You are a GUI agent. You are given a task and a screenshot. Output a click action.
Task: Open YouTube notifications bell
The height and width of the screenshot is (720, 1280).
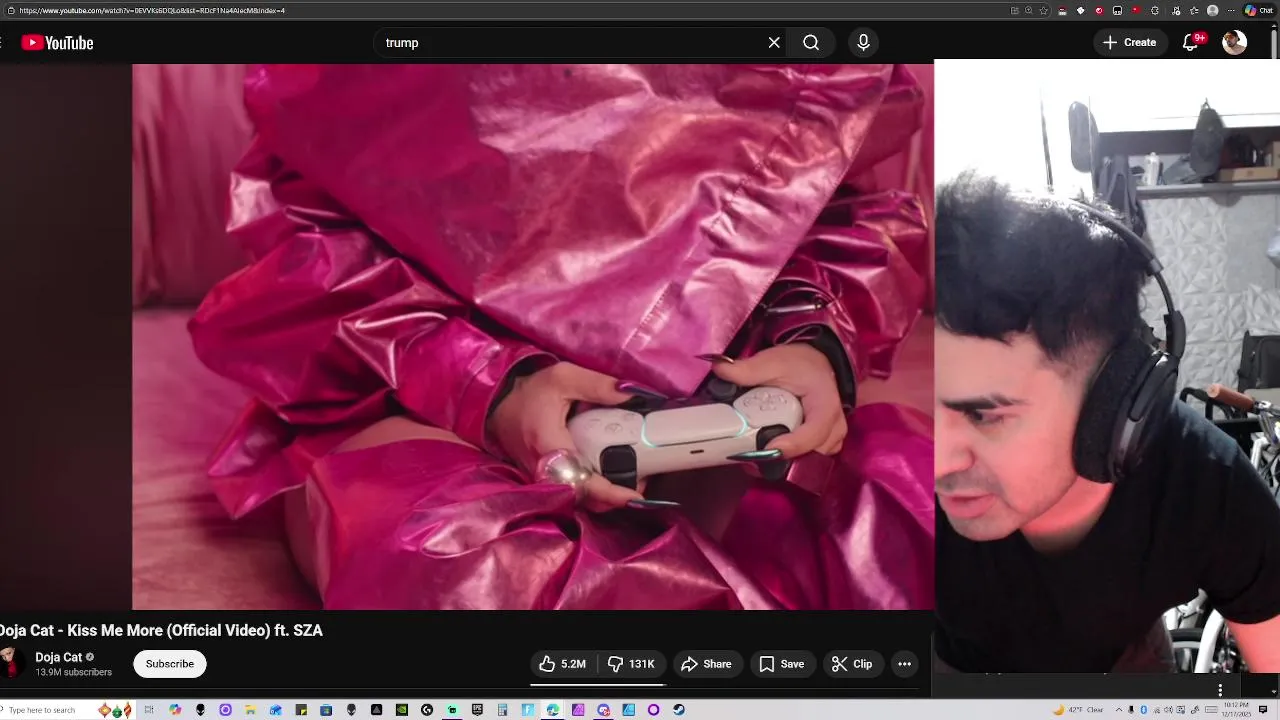1190,43
